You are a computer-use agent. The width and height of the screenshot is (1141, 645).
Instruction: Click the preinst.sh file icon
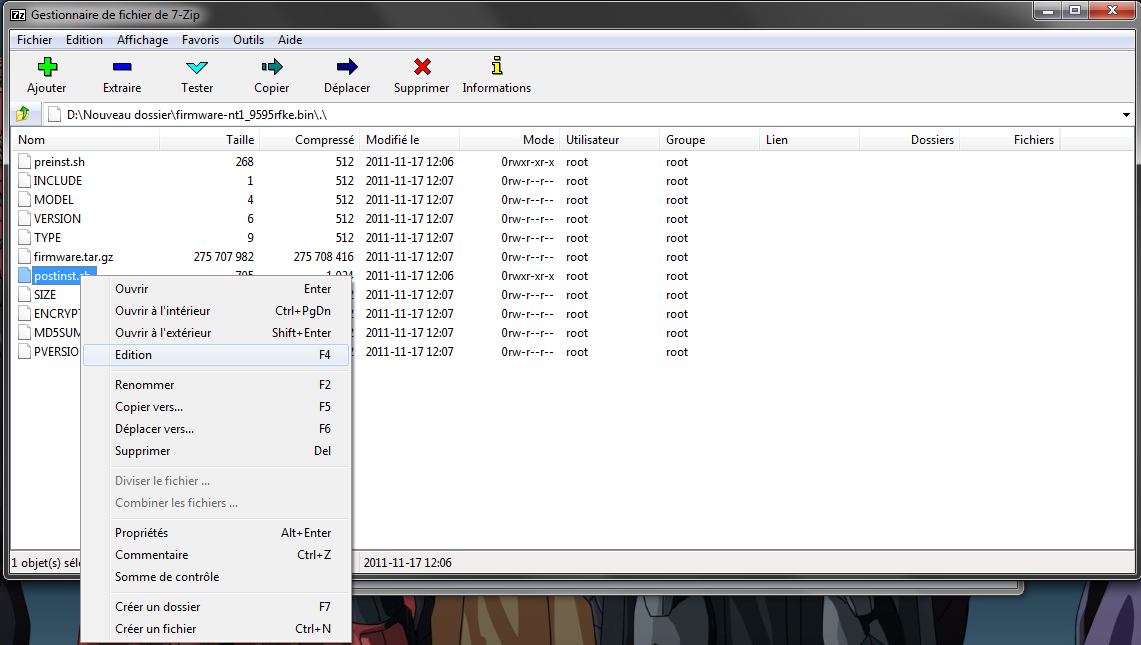pyautogui.click(x=25, y=162)
